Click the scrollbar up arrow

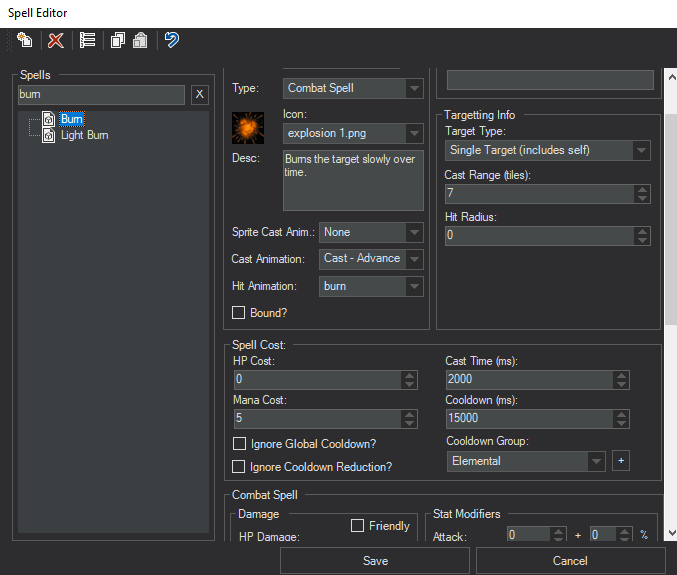pos(671,77)
